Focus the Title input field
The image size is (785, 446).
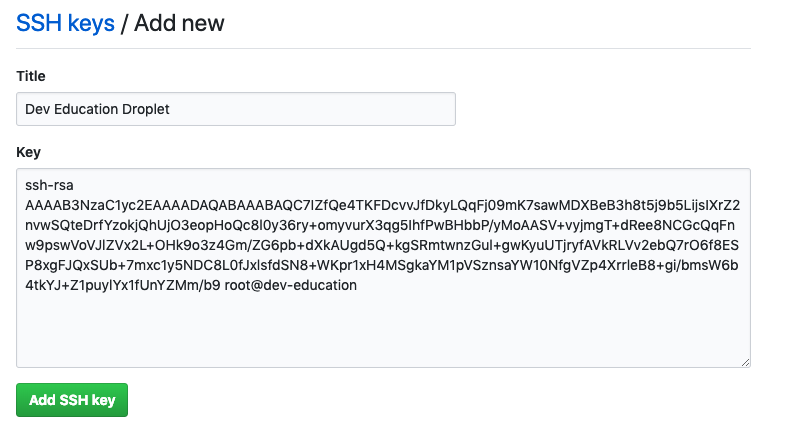pos(236,109)
